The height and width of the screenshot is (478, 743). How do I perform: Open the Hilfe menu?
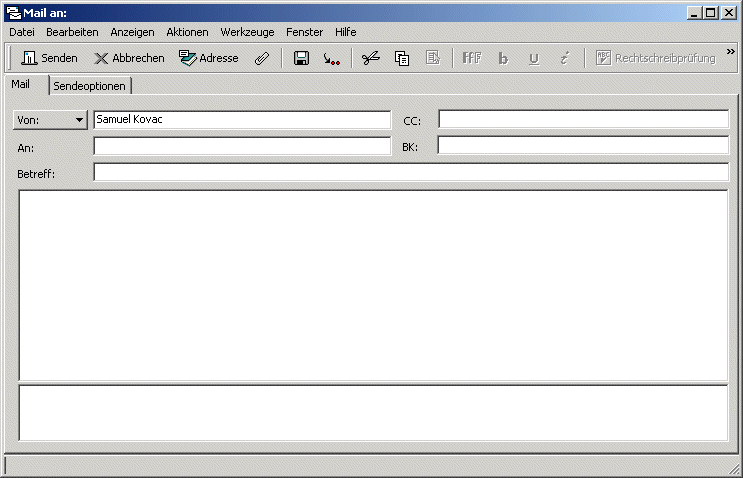coord(345,32)
